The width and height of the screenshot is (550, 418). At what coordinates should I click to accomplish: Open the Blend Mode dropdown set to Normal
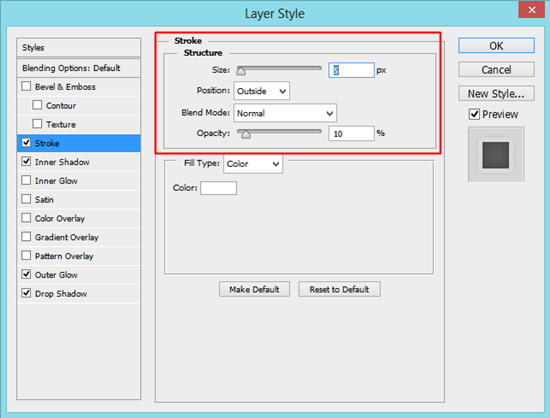[285, 113]
